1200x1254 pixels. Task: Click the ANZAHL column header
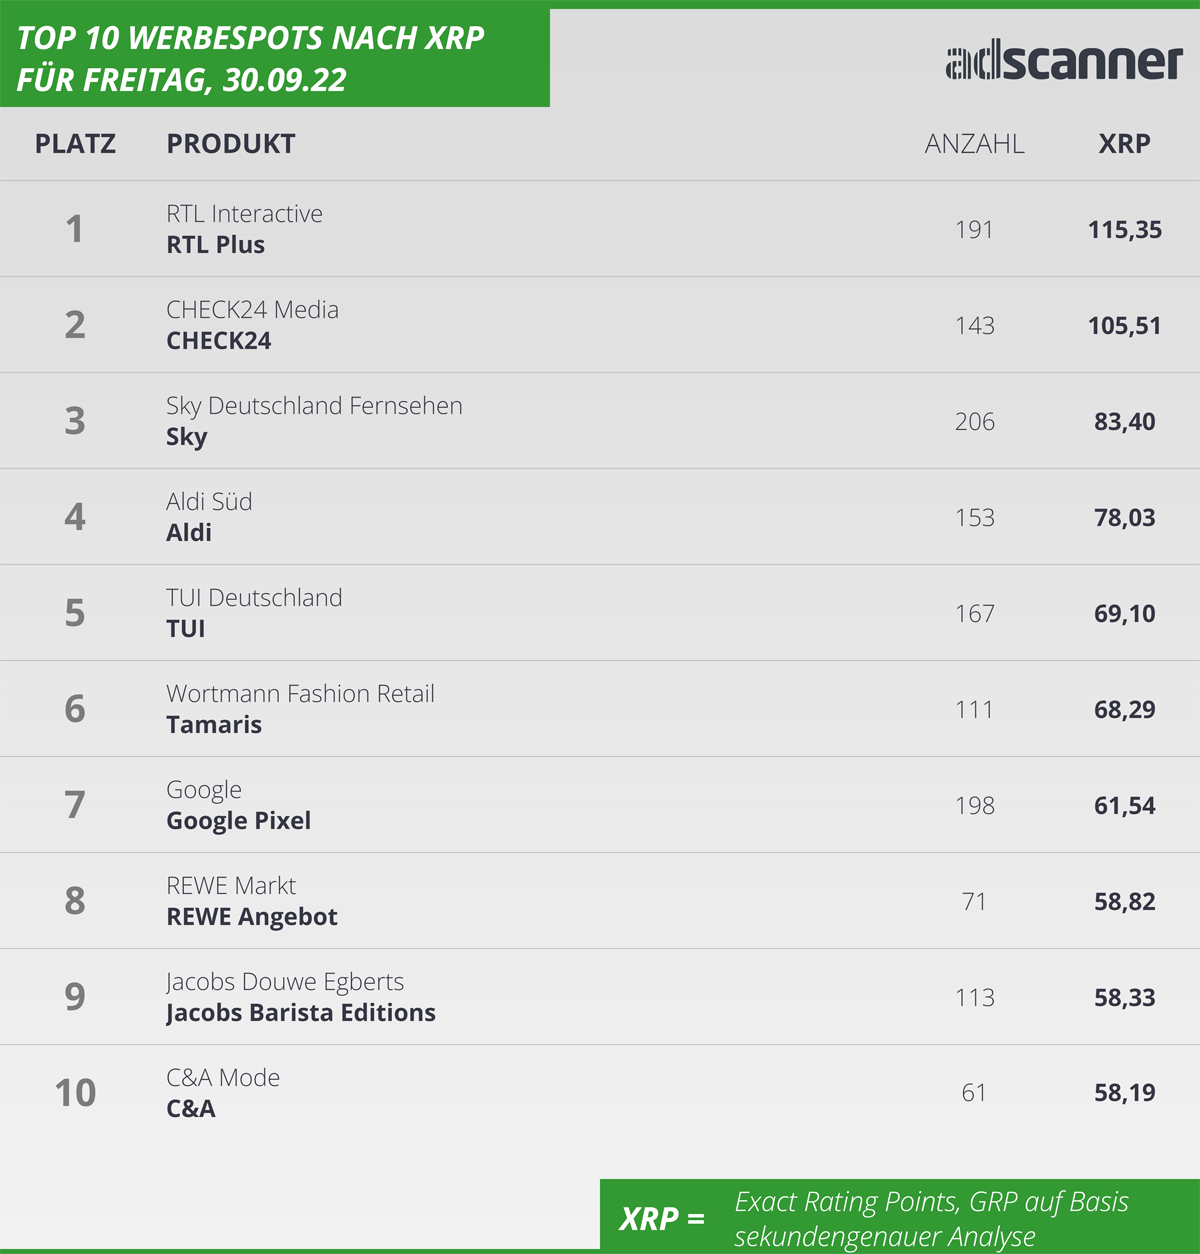point(974,144)
